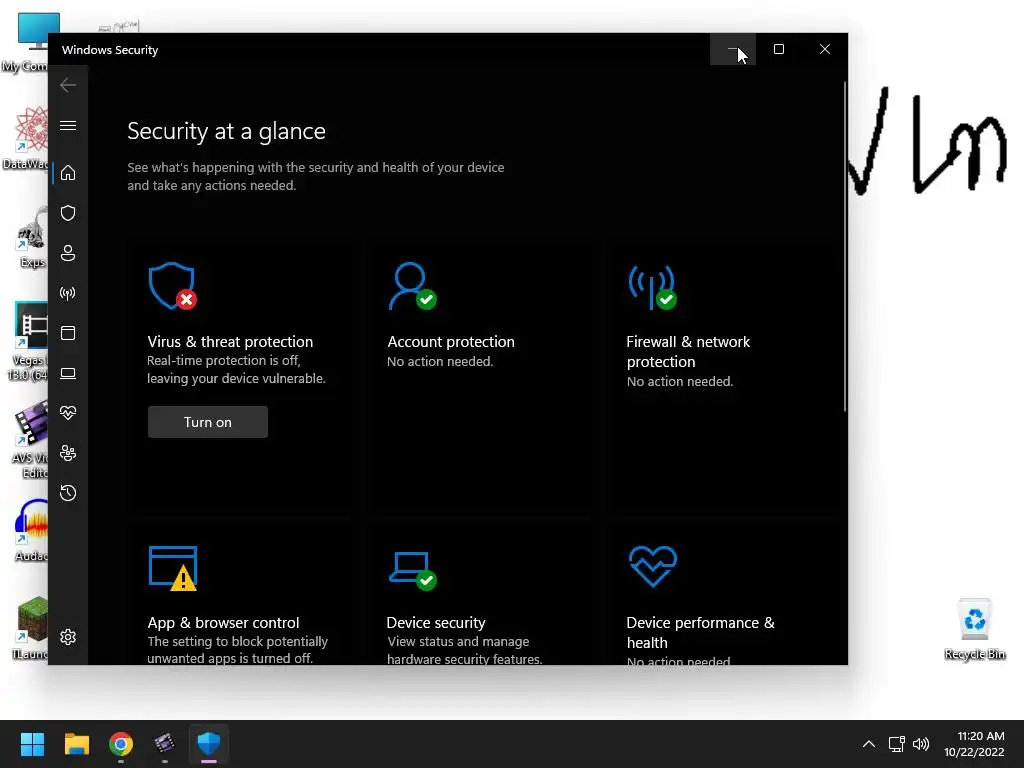Open Account protection person icon in sidebar
Image resolution: width=1024 pixels, height=768 pixels.
tap(68, 253)
